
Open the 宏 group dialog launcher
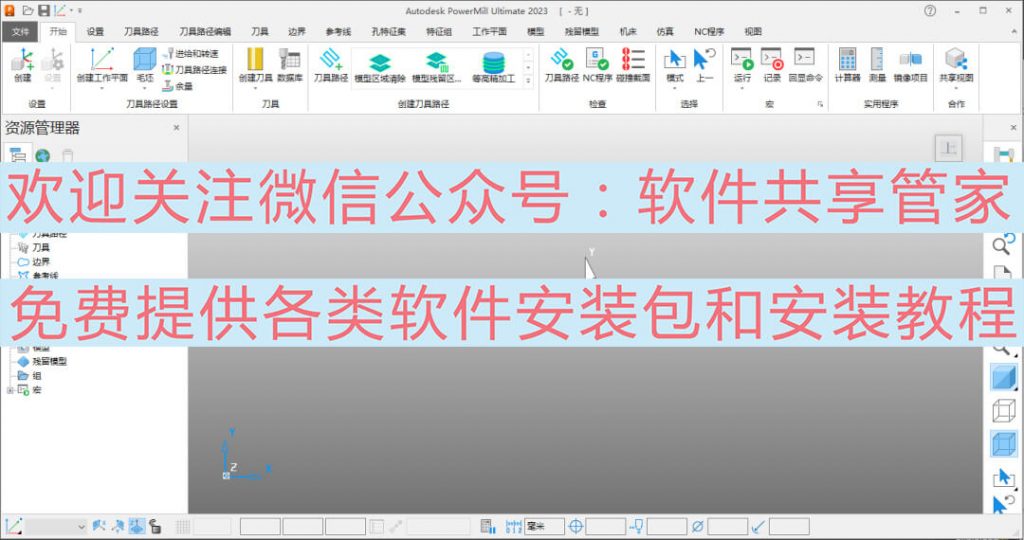coord(820,104)
